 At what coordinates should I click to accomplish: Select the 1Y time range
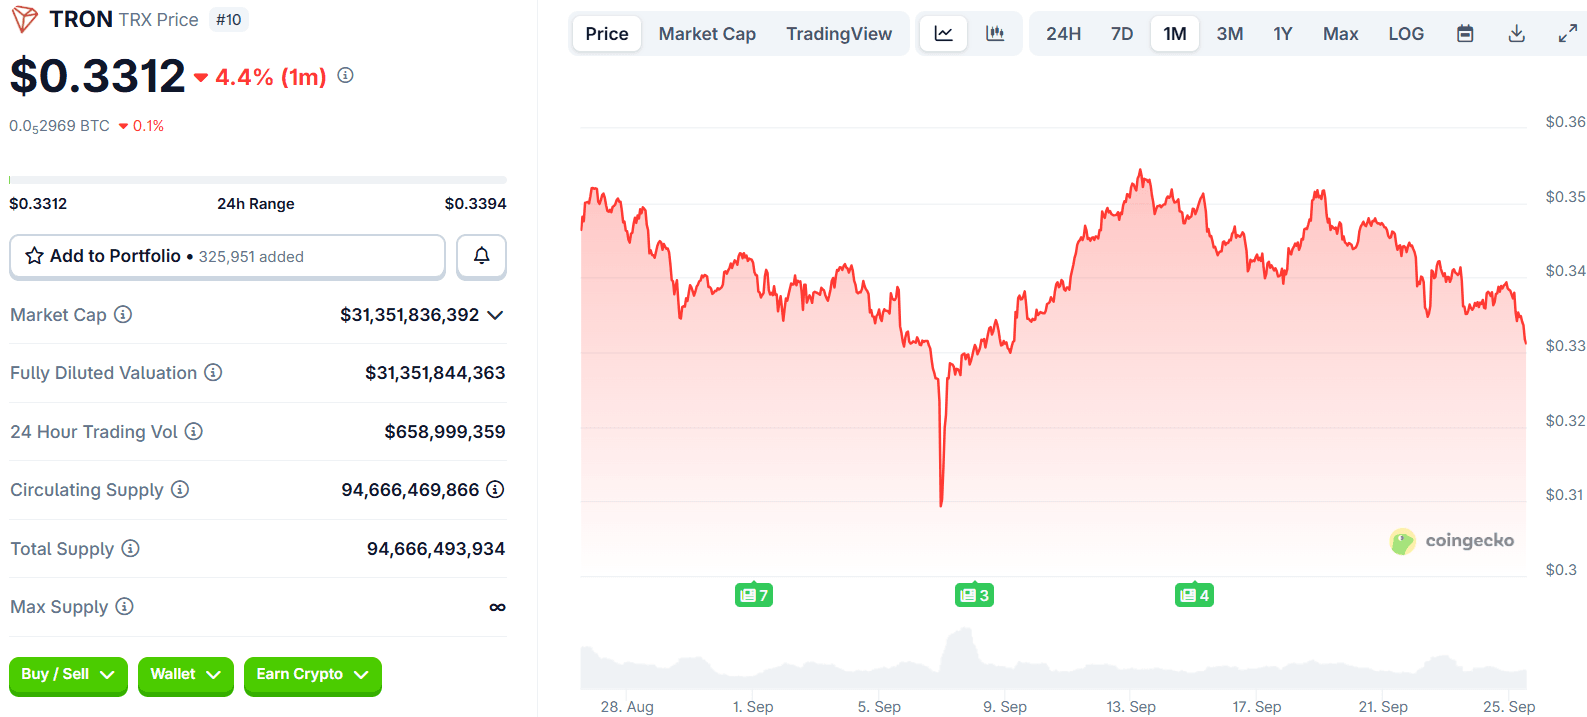(x=1282, y=34)
